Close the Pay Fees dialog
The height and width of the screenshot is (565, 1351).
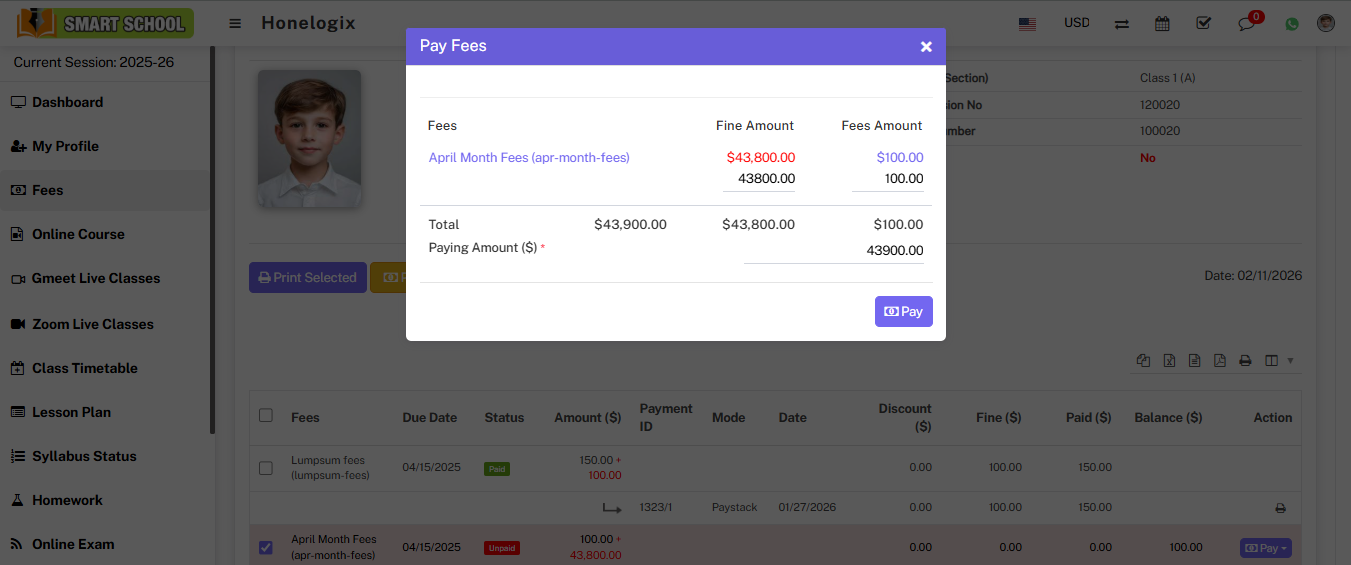pos(926,47)
